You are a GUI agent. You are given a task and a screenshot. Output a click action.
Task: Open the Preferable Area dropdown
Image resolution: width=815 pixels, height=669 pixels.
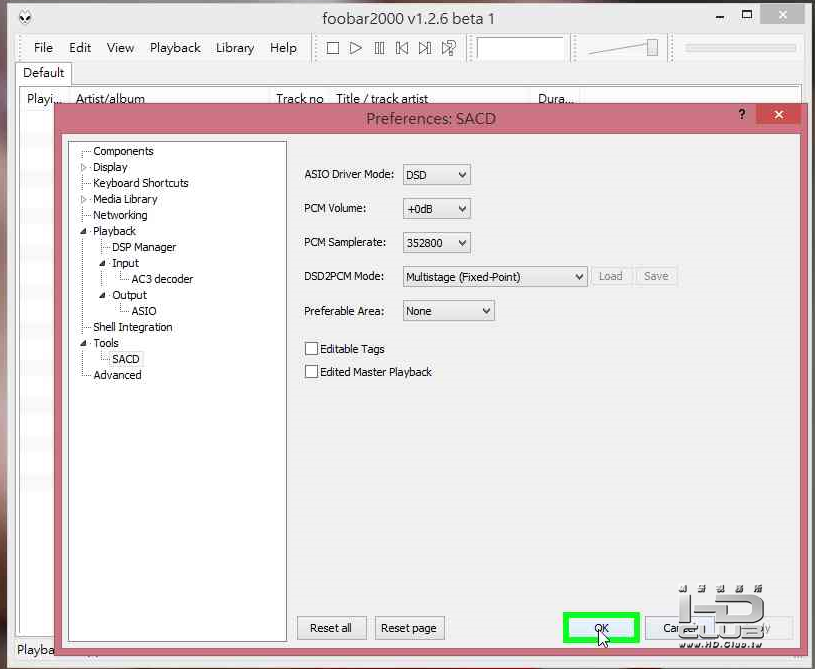coord(449,311)
